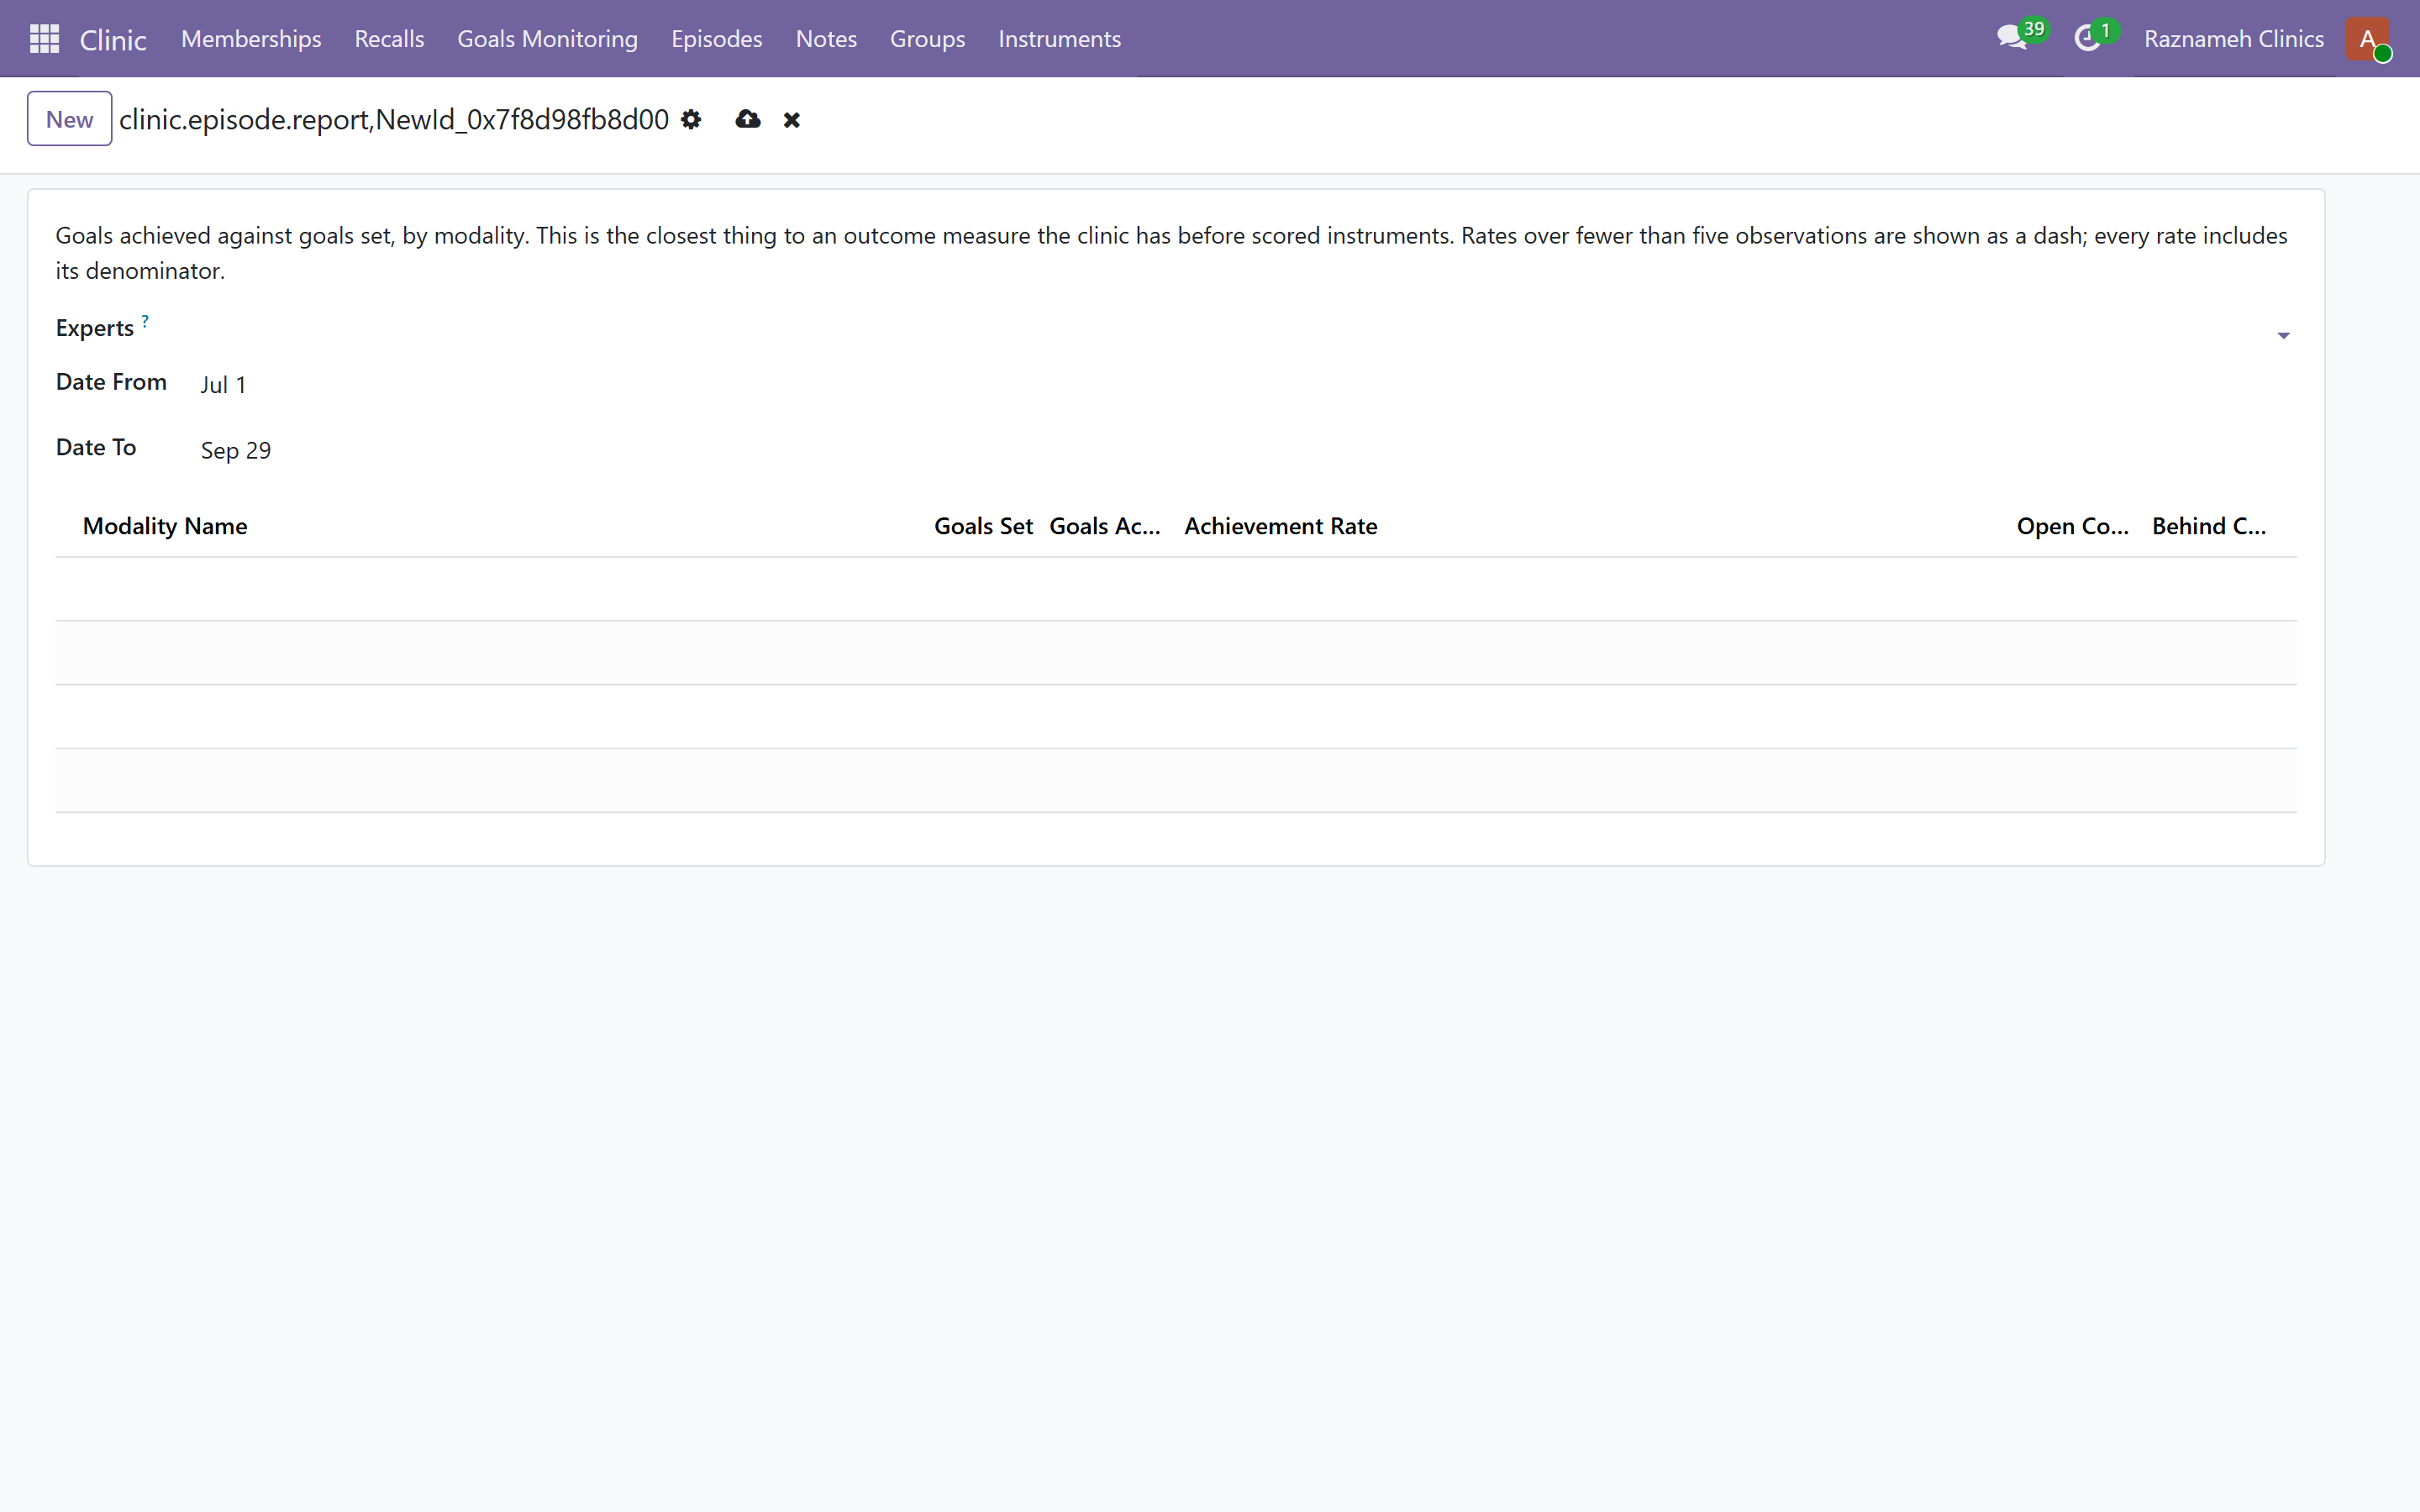Open the user avatar menu
Viewport: 2420px width, 1512px height.
tap(2368, 39)
